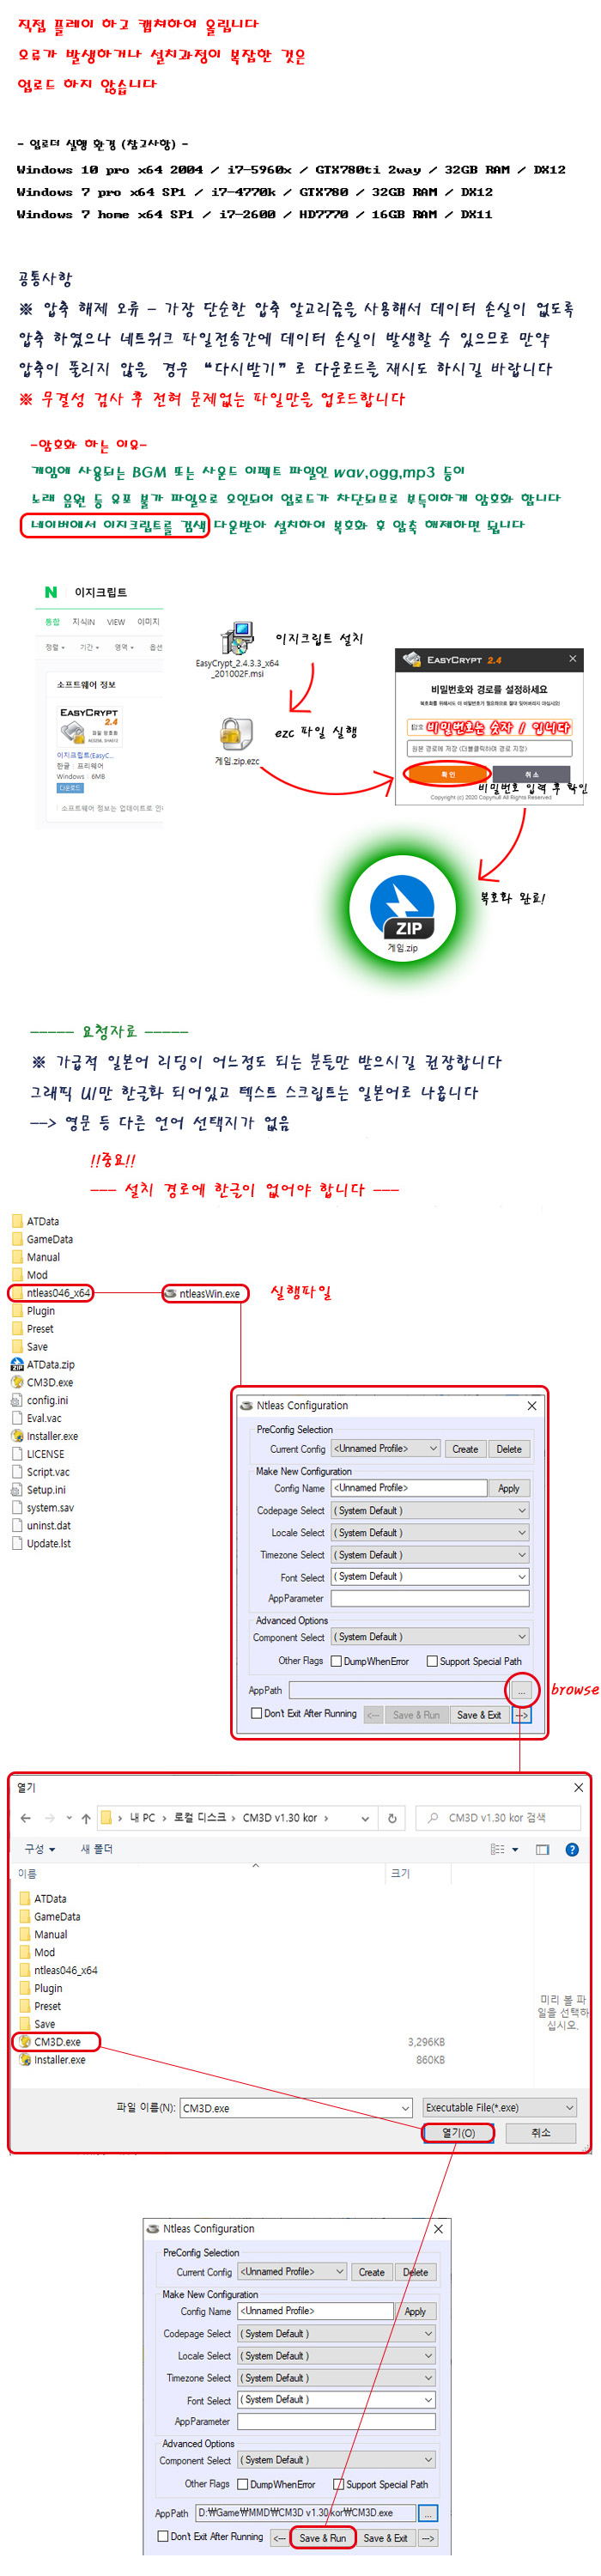The width and height of the screenshot is (601, 2576).
Task: Check Dont Exit After Running beside filled AppPath
Action: 163,2536
